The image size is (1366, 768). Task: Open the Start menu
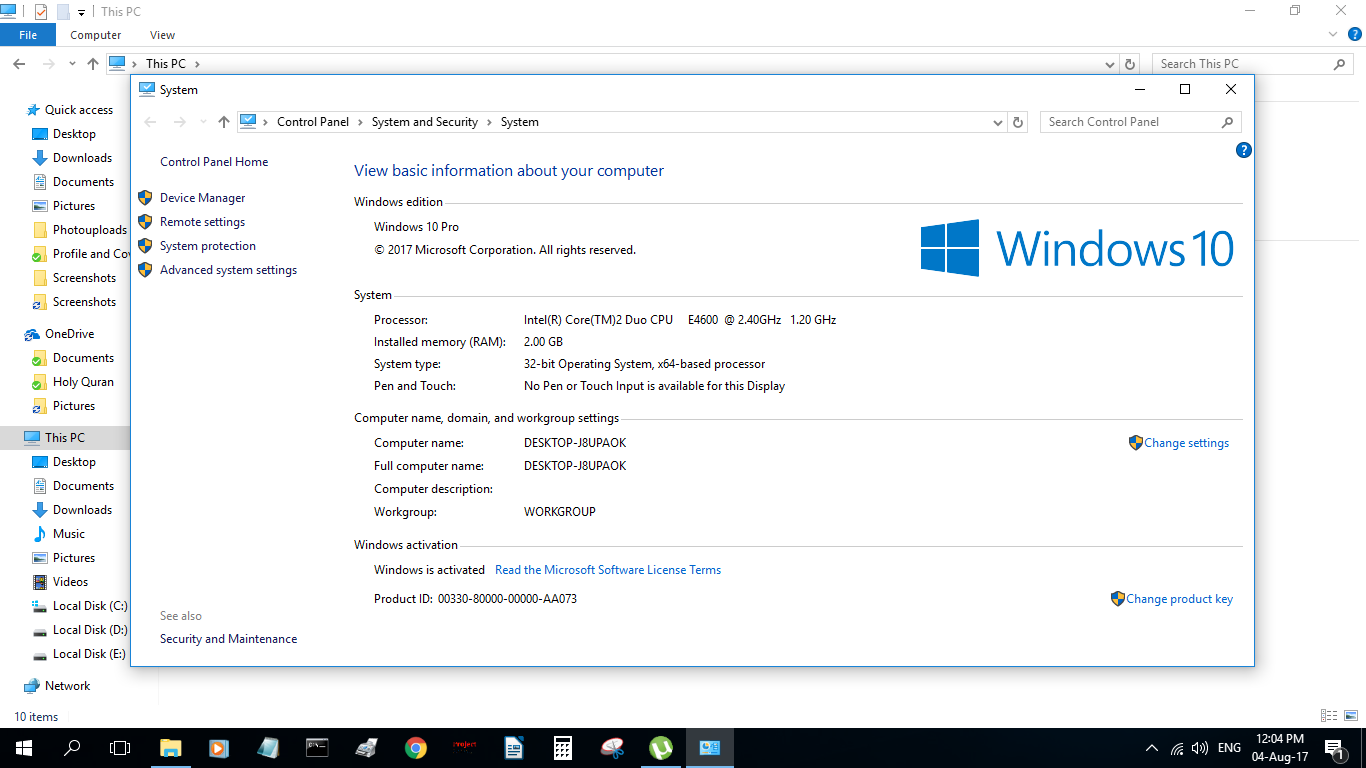tap(24, 748)
